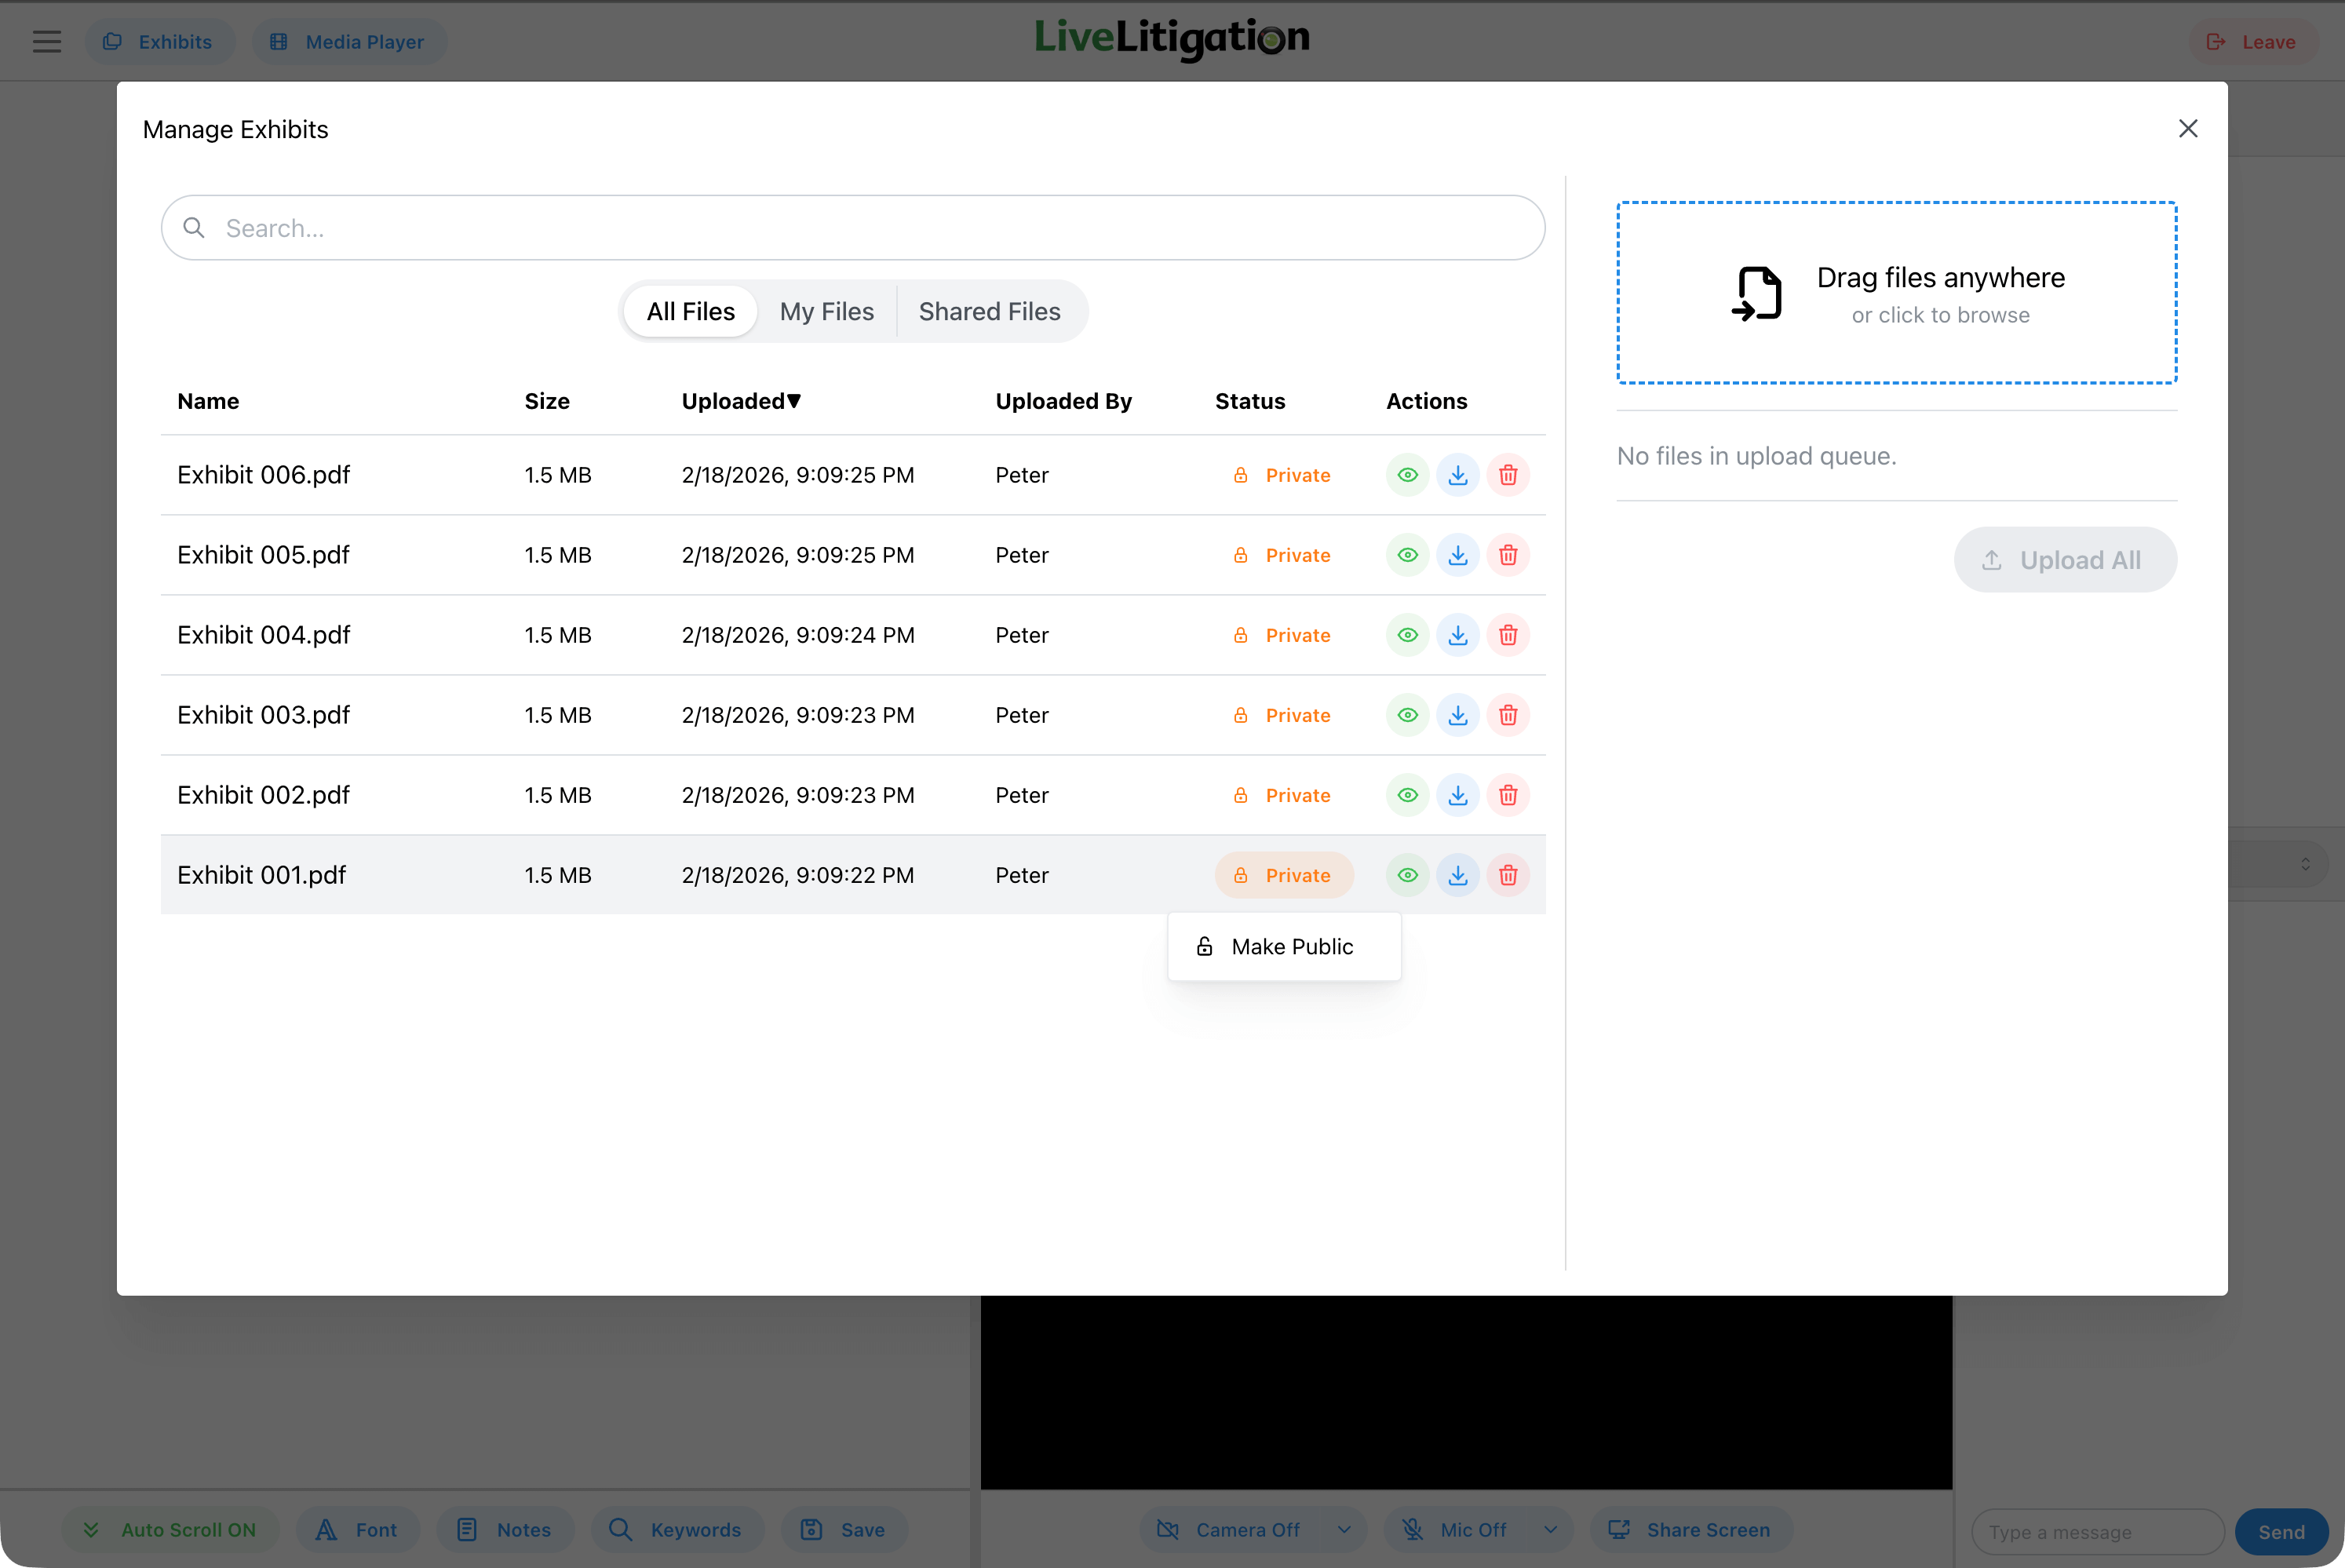The width and height of the screenshot is (2345, 1568).
Task: Make Exhibit 001.pdf public
Action: coord(1284,946)
